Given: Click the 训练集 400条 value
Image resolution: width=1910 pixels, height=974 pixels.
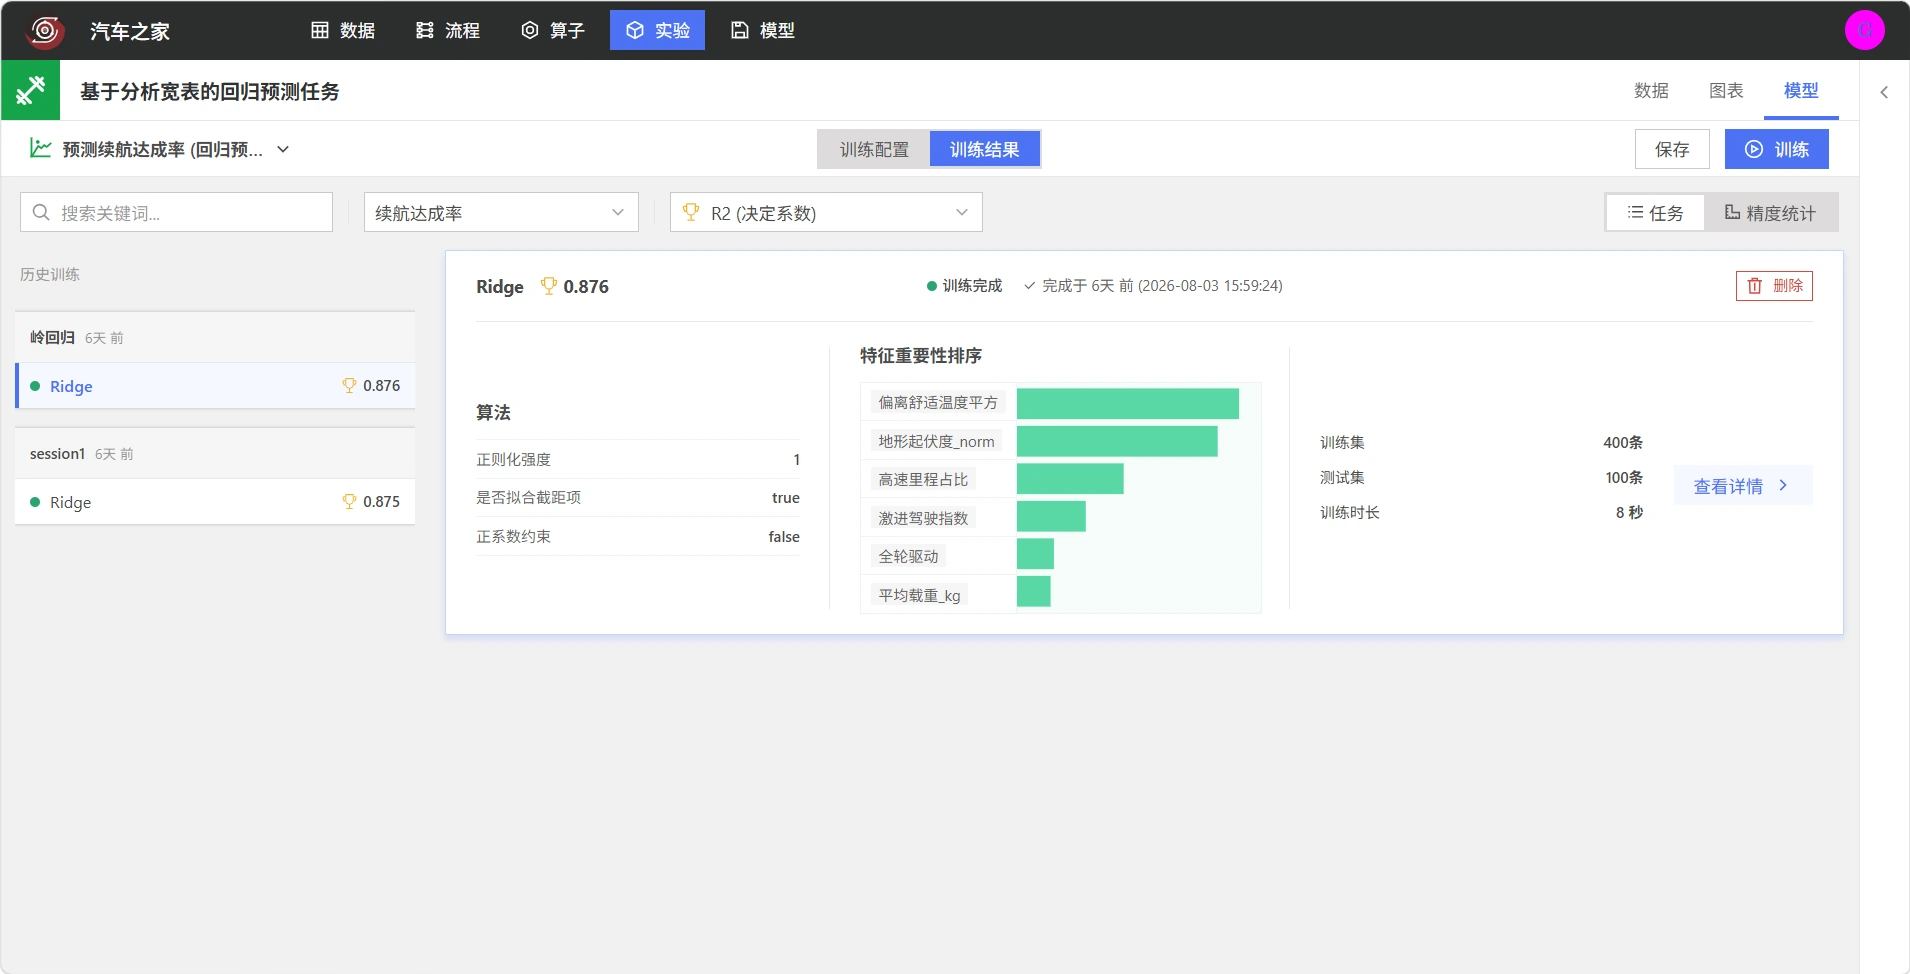Looking at the screenshot, I should coord(1623,443).
